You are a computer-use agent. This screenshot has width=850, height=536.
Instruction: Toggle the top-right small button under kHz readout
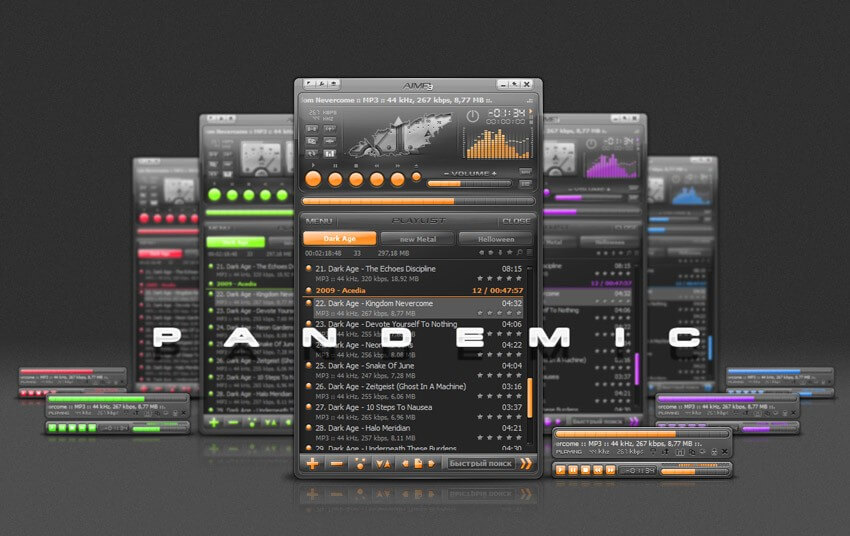[x=330, y=128]
